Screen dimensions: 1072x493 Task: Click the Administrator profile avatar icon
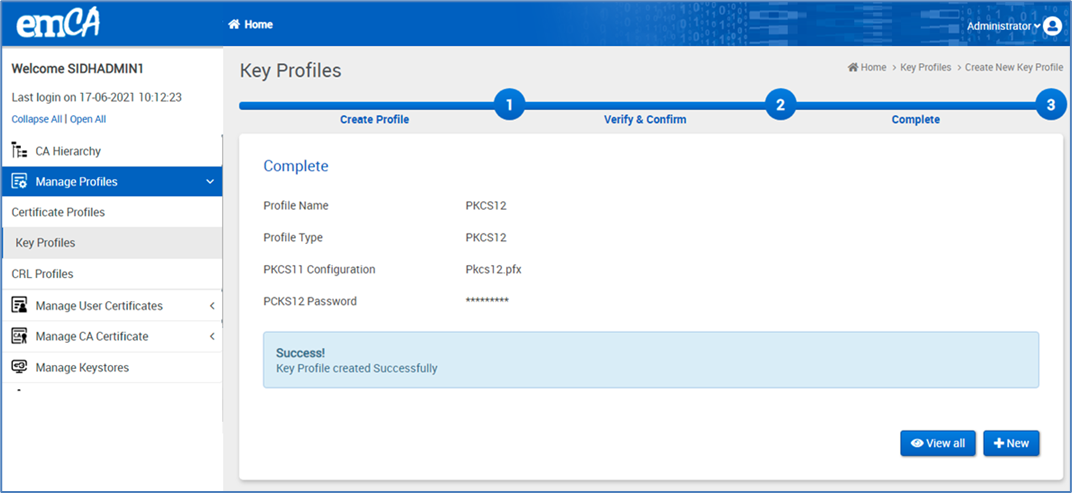tap(1052, 26)
